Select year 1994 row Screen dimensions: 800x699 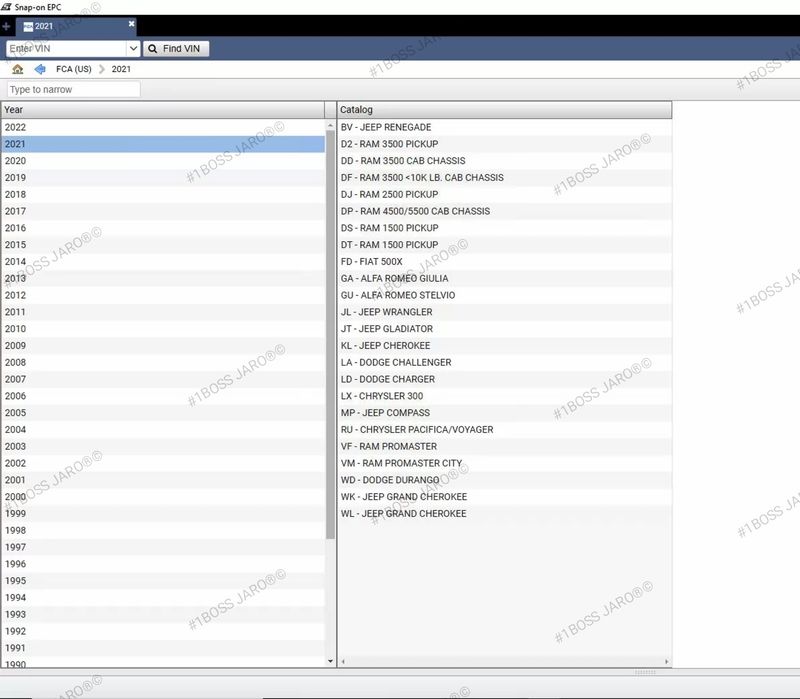[163, 597]
